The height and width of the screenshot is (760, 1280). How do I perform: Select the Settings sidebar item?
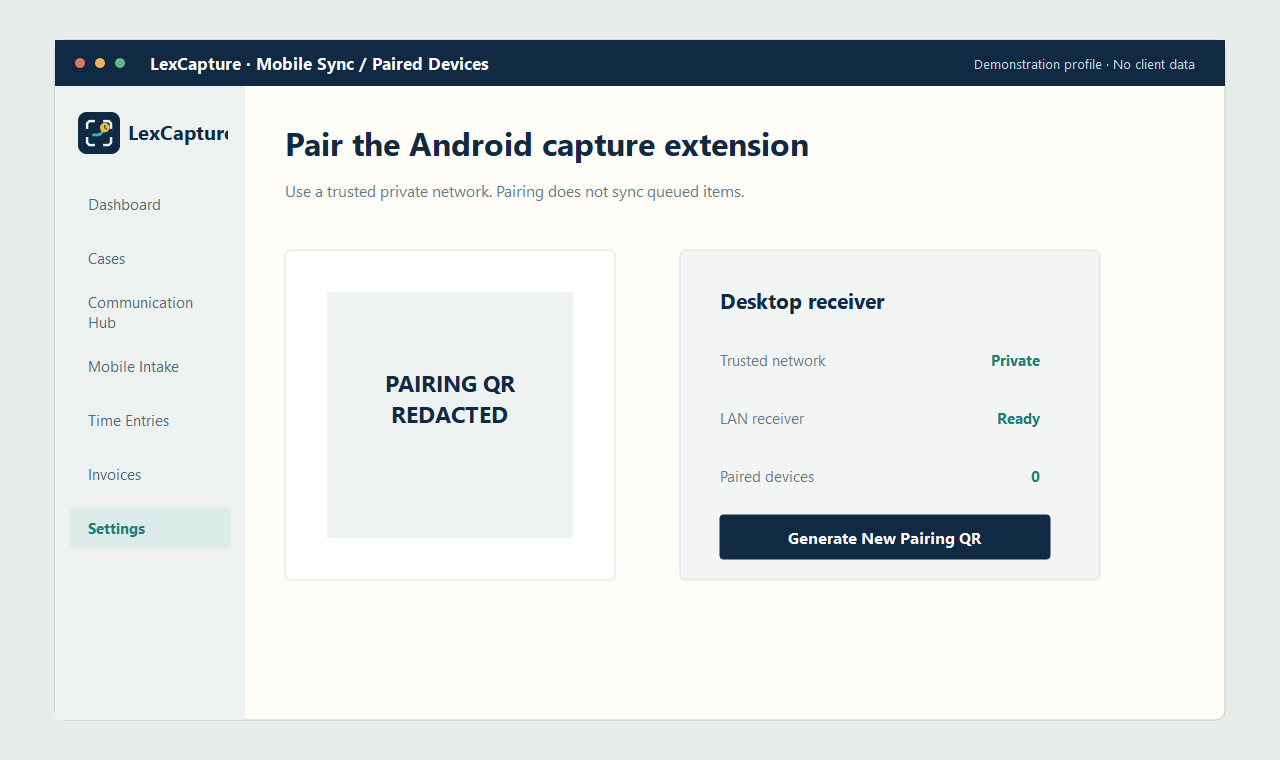pyautogui.click(x=150, y=528)
